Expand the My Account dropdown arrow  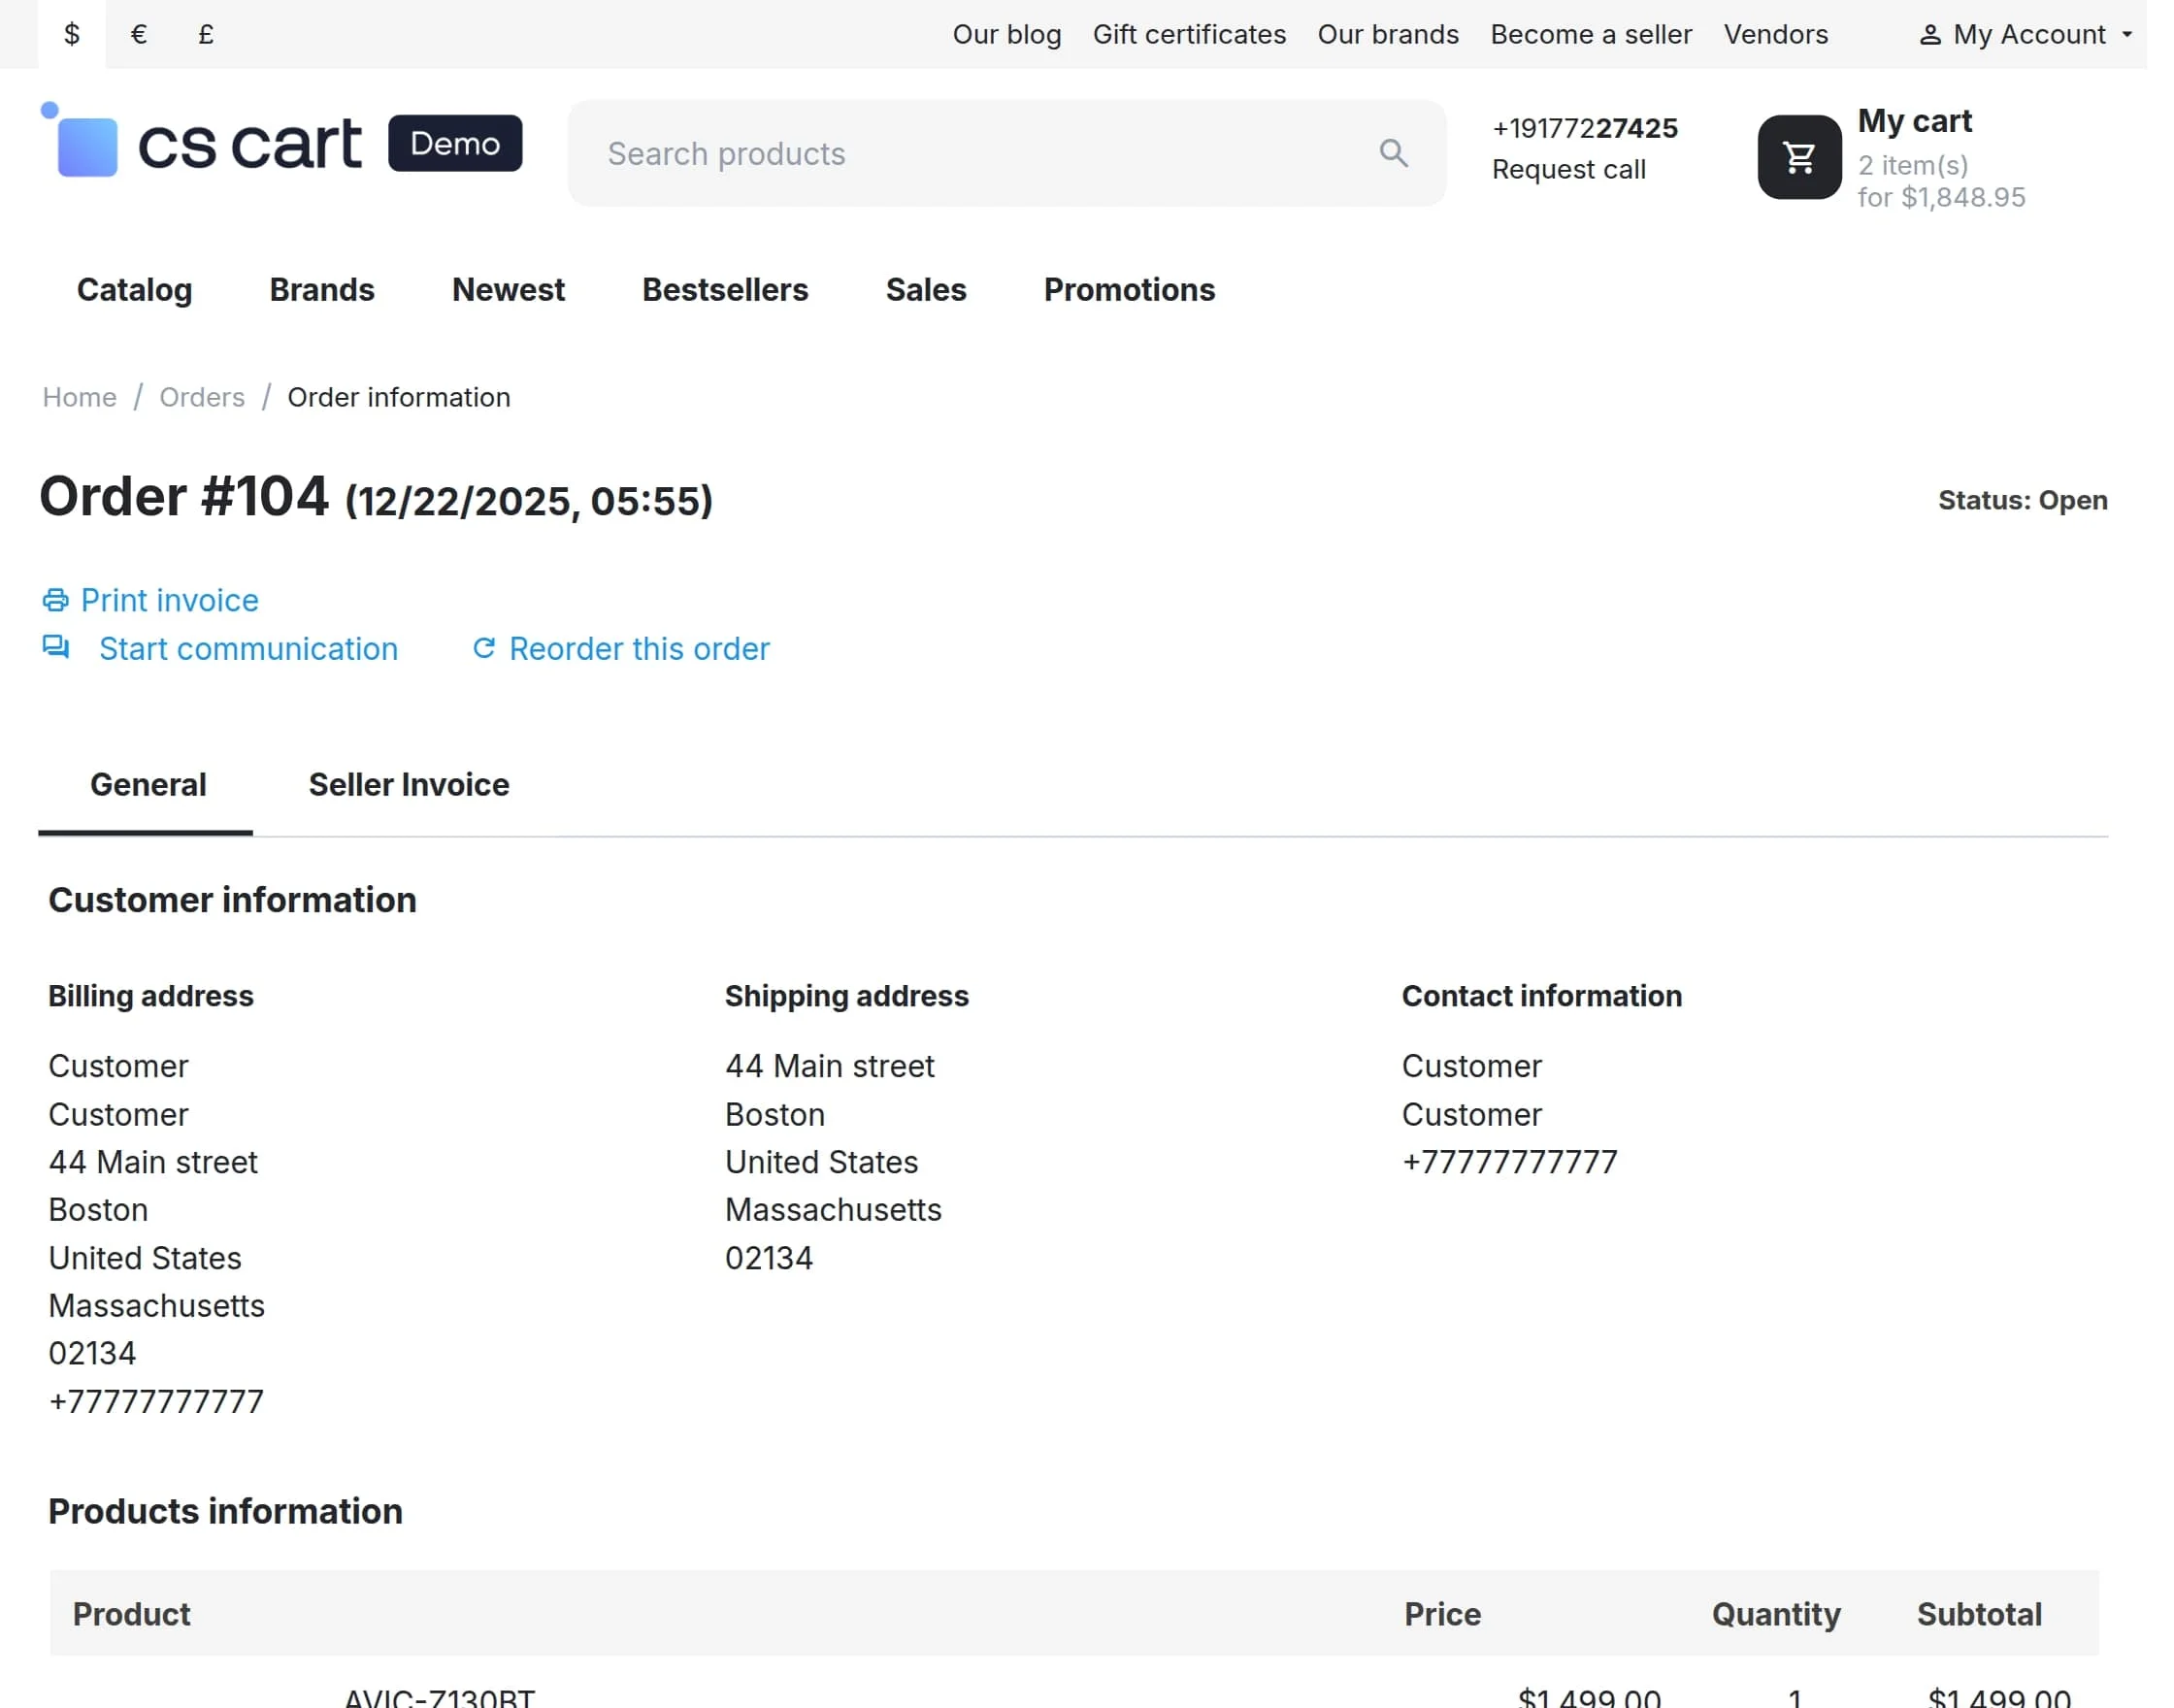pos(2127,35)
